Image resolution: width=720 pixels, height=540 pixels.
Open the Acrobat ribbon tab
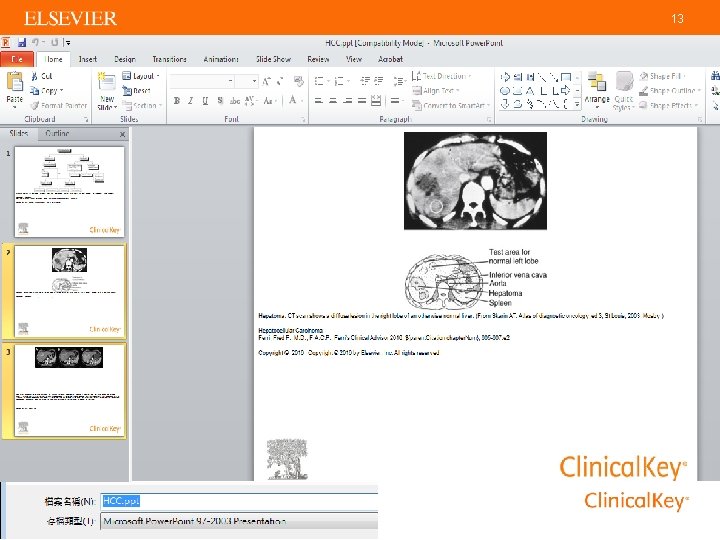click(390, 59)
